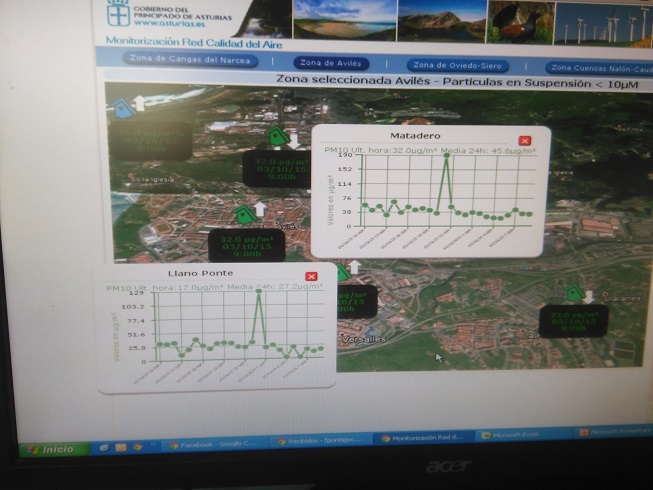
Task: Open the Windows Inicio start button
Action: pos(50,447)
